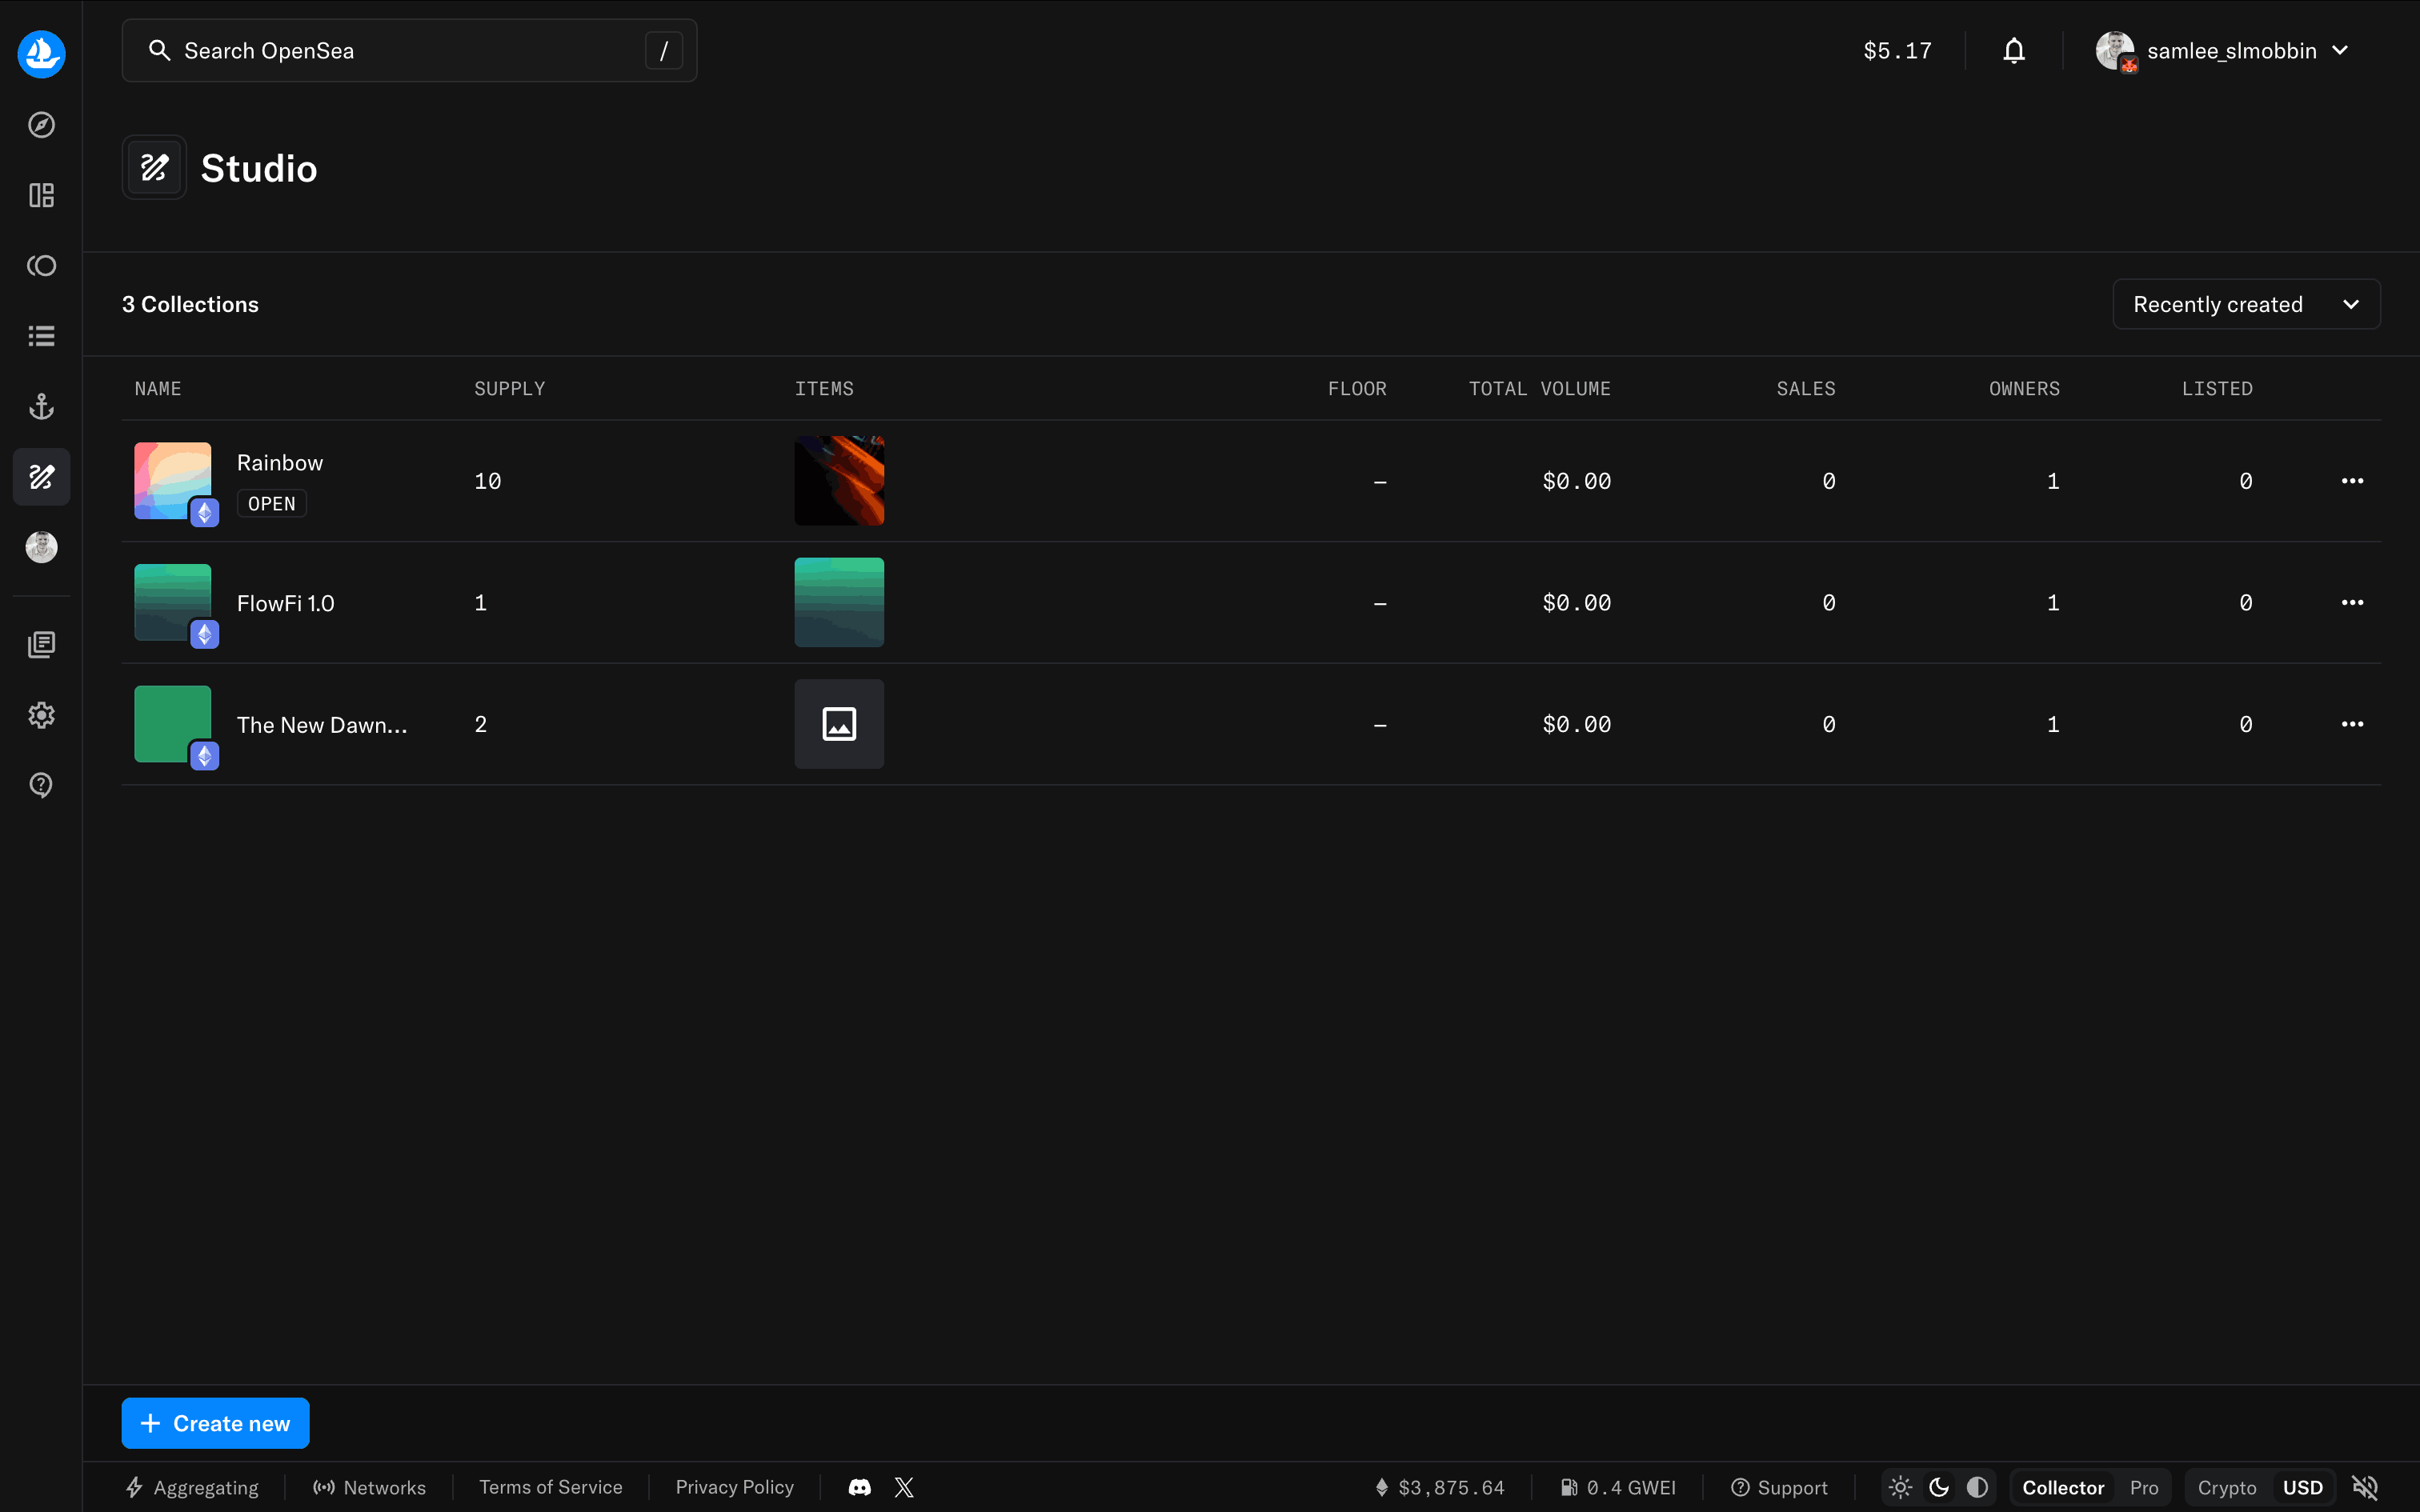The width and height of the screenshot is (2420, 1512).
Task: Open the Settings gear in the sidebar
Action: (40, 714)
